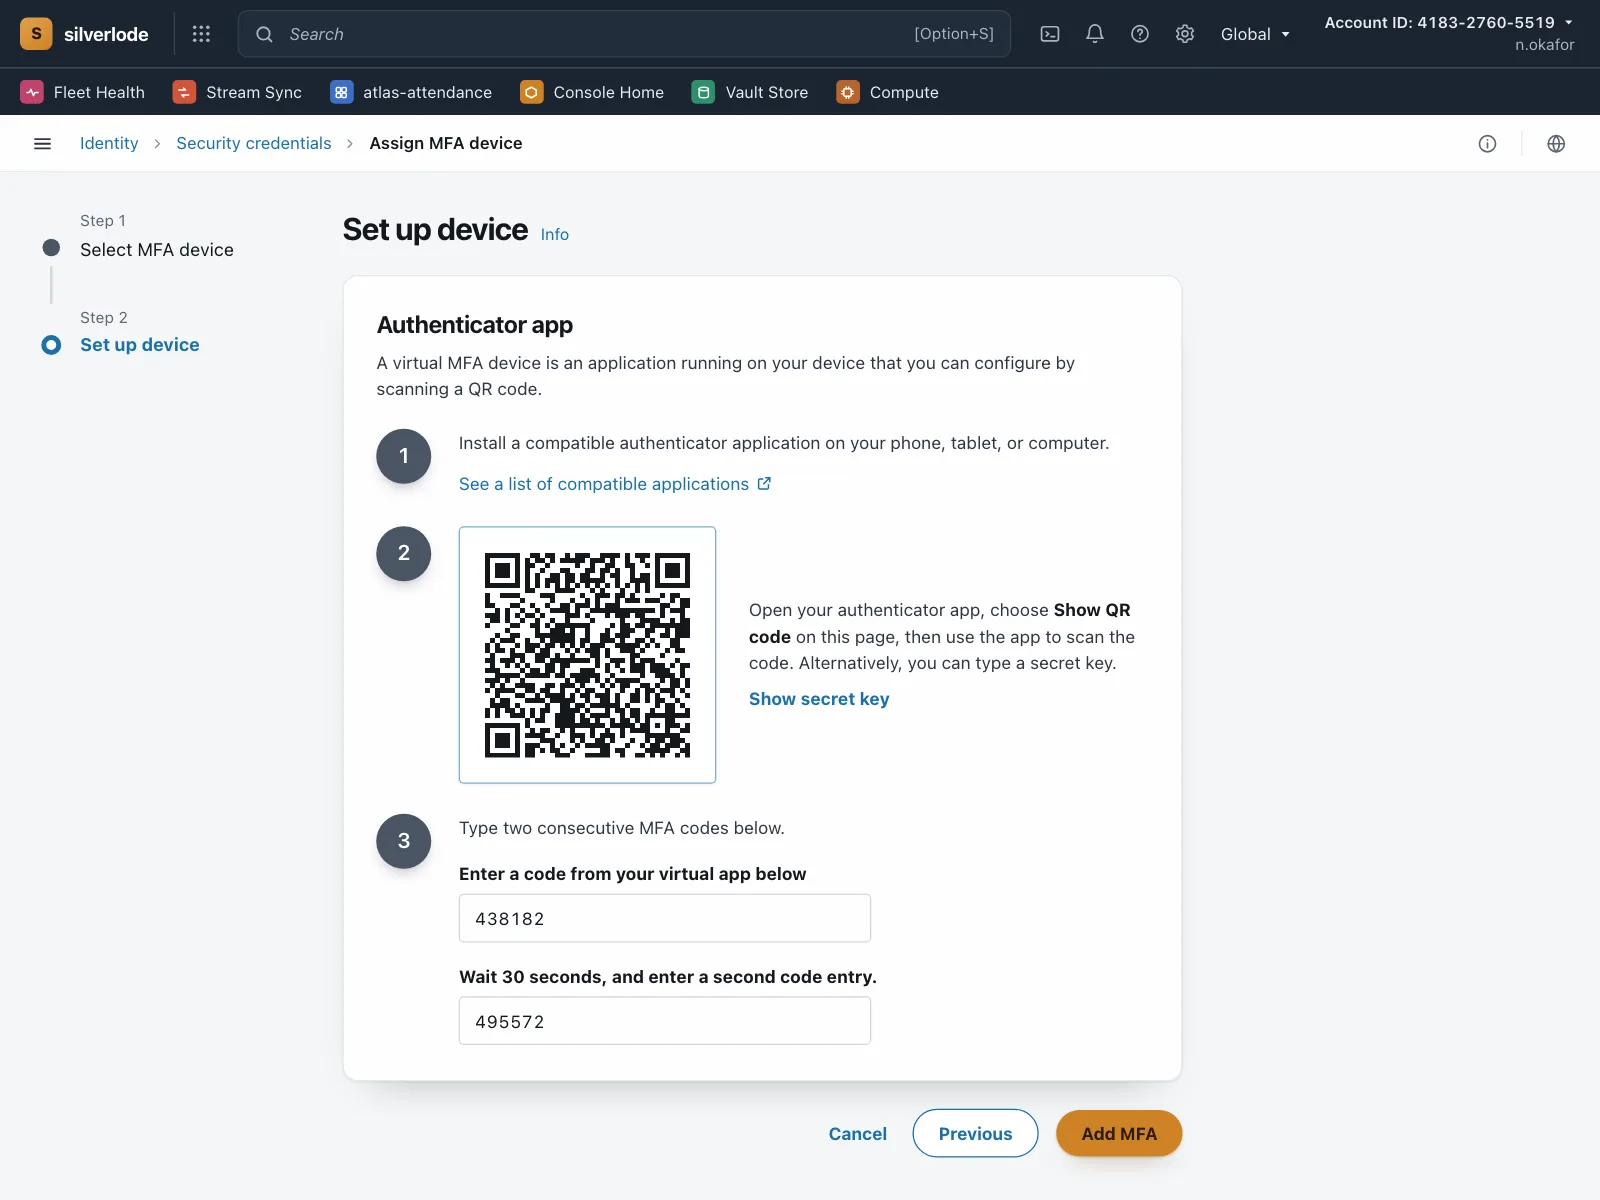The height and width of the screenshot is (1200, 1600).
Task: Toggle the hamburger navigation menu
Action: click(42, 144)
